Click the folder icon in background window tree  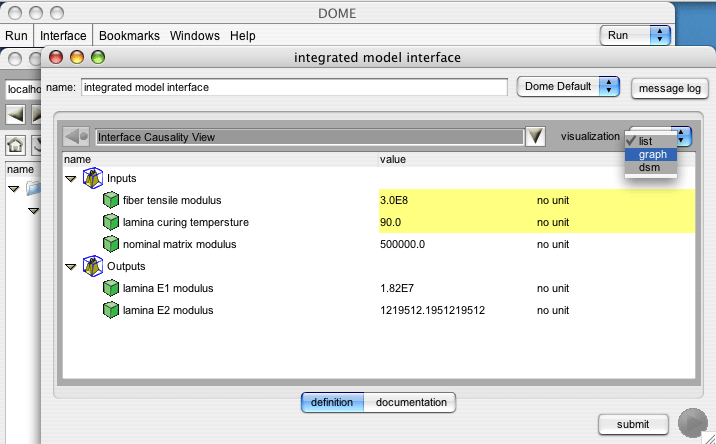point(33,188)
